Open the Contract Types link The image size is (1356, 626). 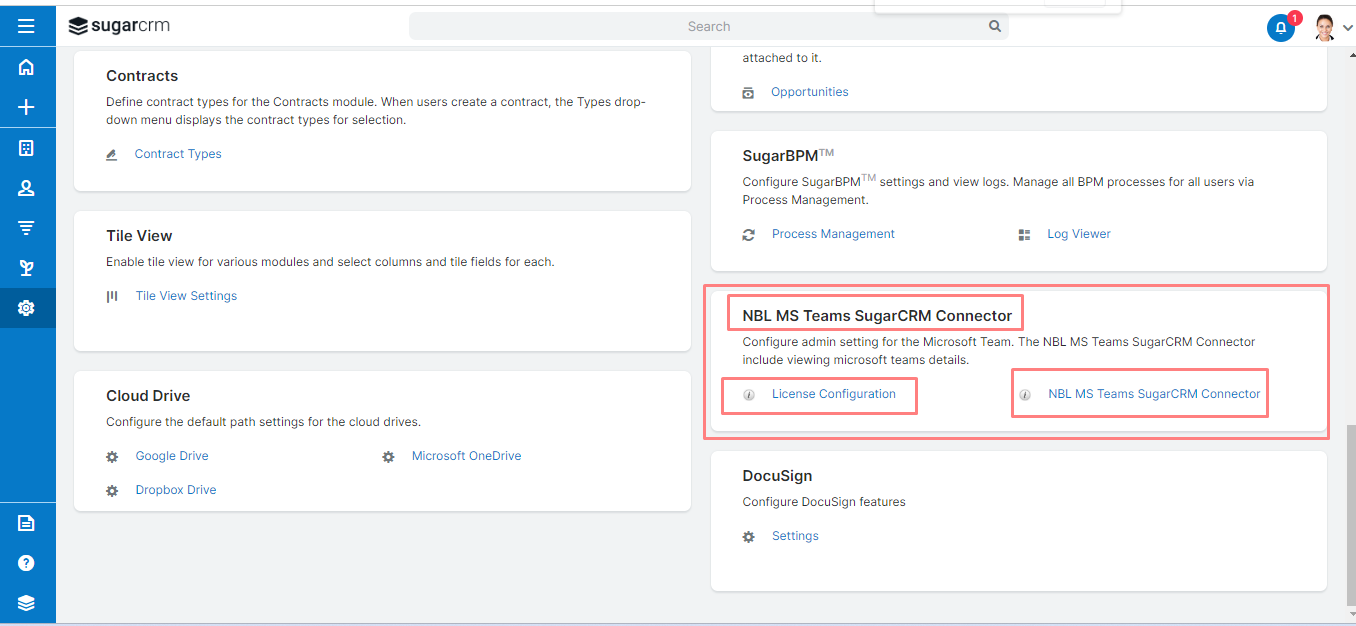coord(178,154)
